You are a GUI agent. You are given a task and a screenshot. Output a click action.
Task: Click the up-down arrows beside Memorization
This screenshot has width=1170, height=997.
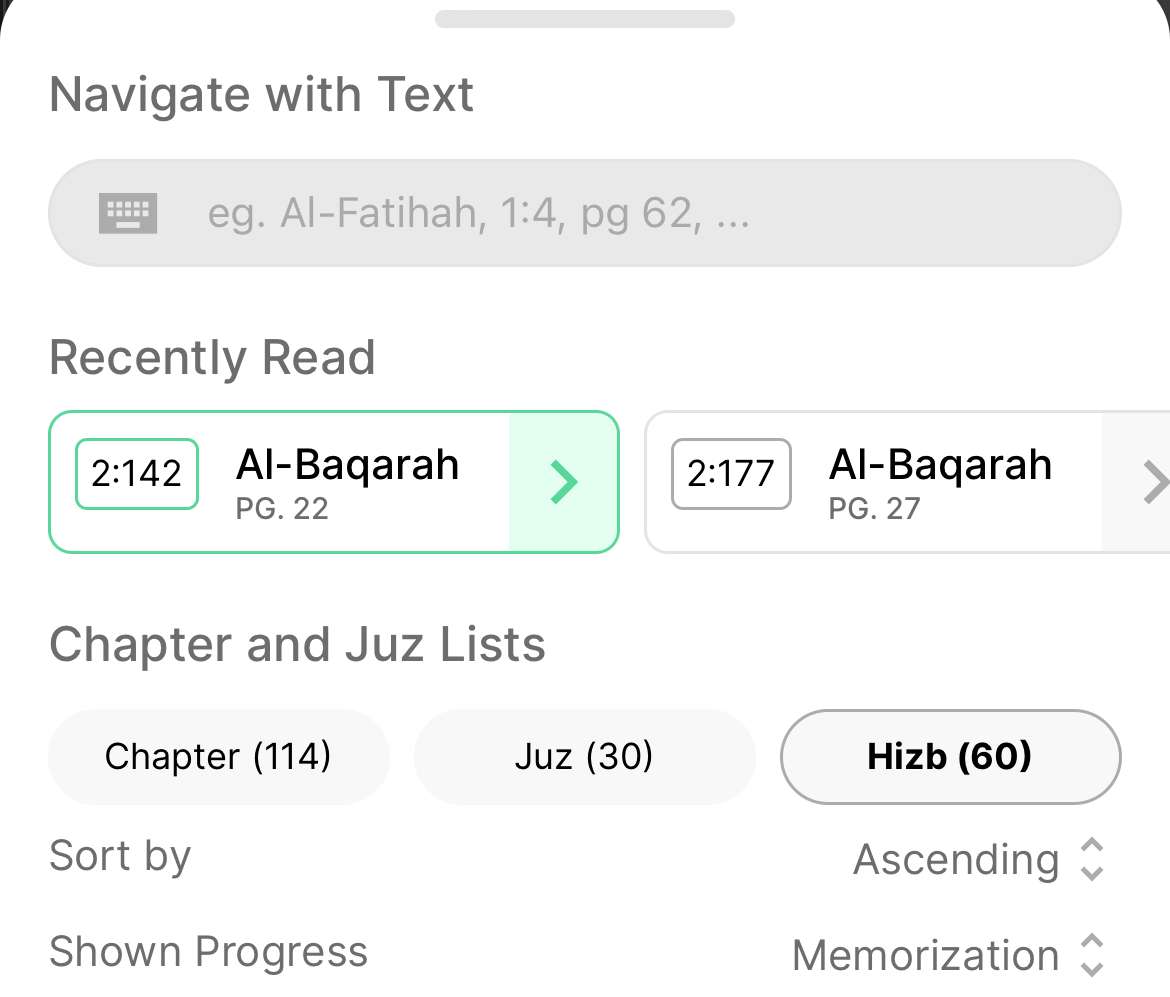coord(1092,955)
